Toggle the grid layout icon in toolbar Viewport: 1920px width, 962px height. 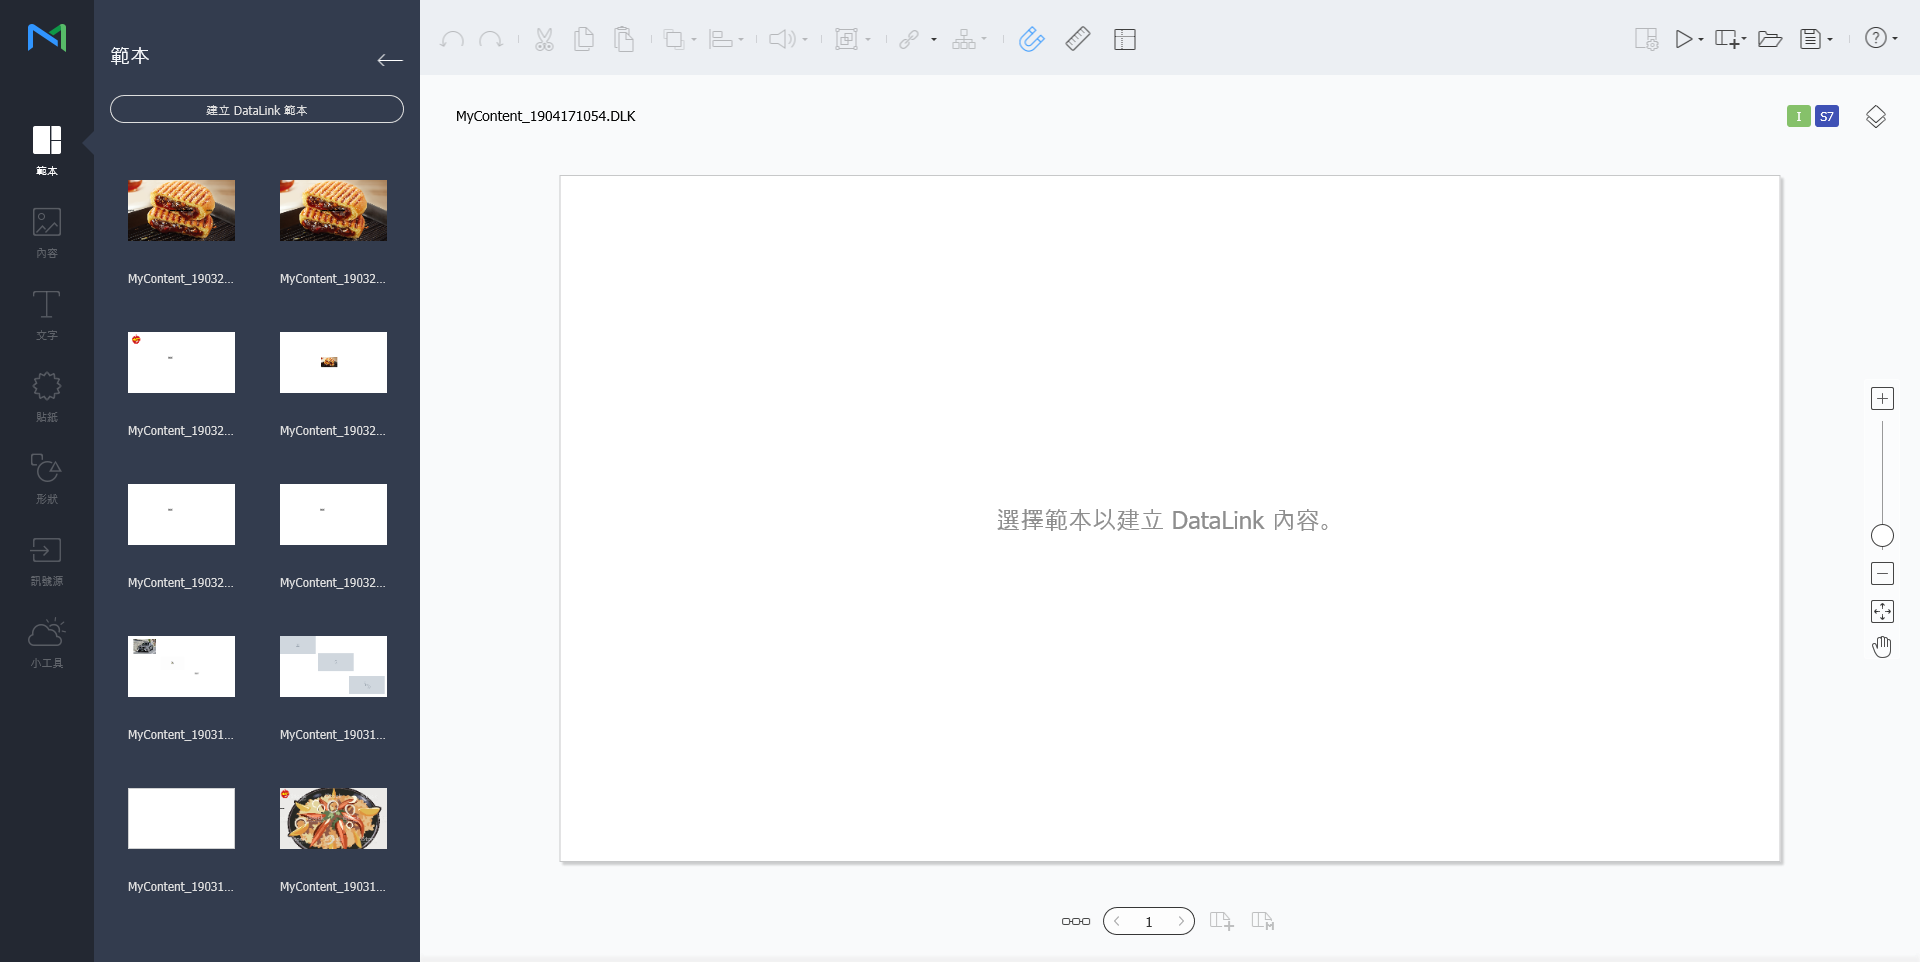coord(1125,40)
